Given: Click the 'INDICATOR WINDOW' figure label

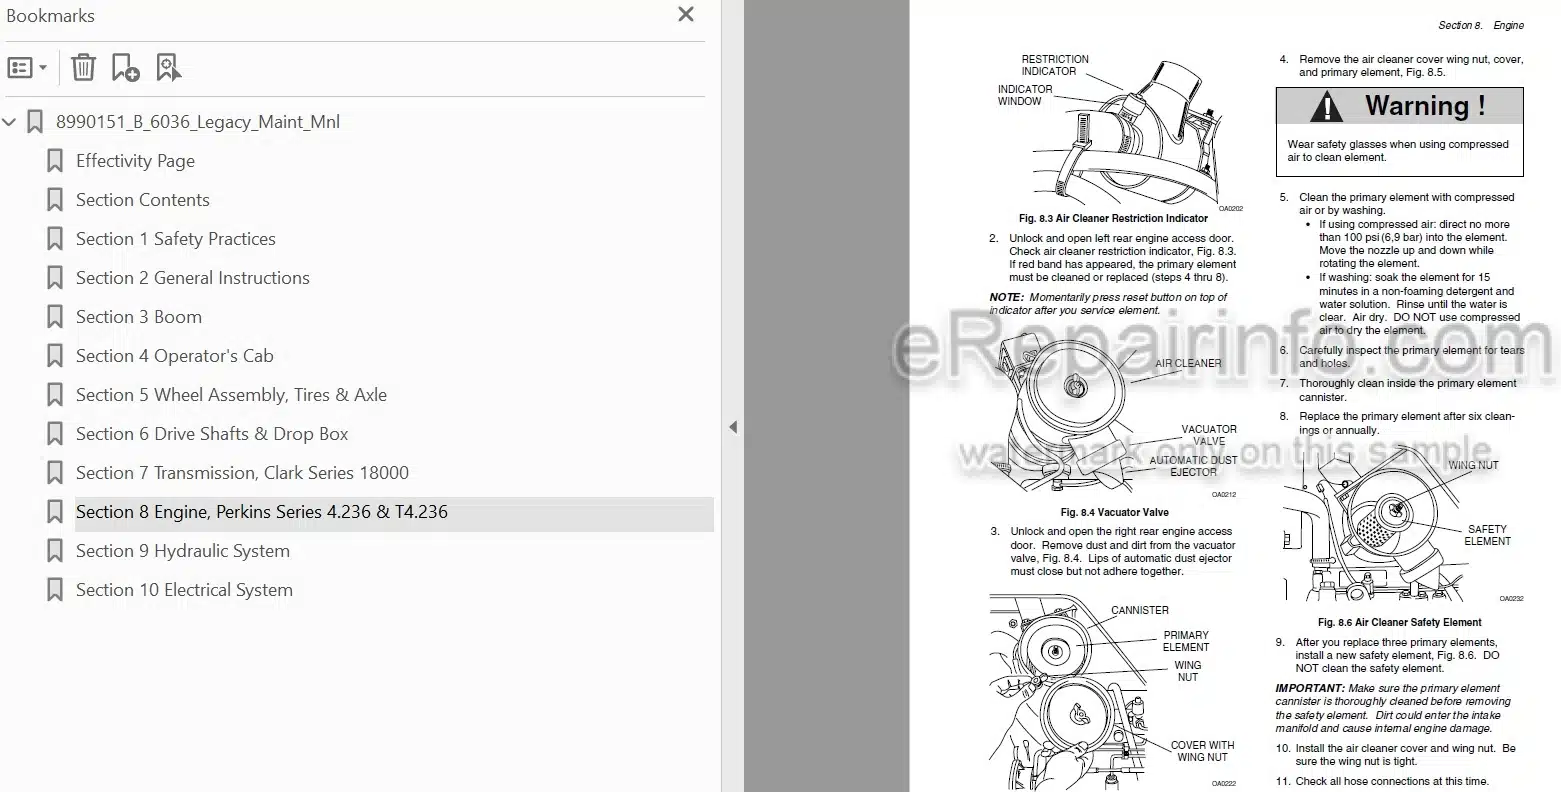Looking at the screenshot, I should pos(1024,95).
